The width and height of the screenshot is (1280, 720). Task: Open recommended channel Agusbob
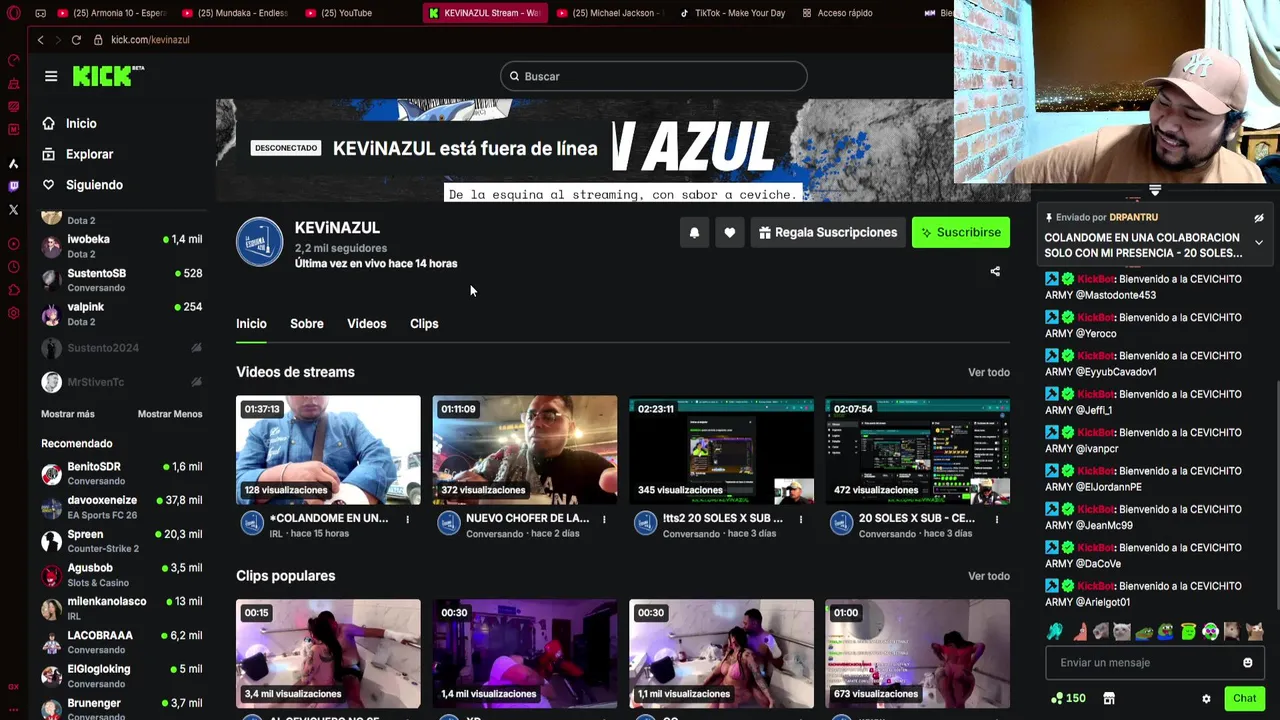[121, 575]
